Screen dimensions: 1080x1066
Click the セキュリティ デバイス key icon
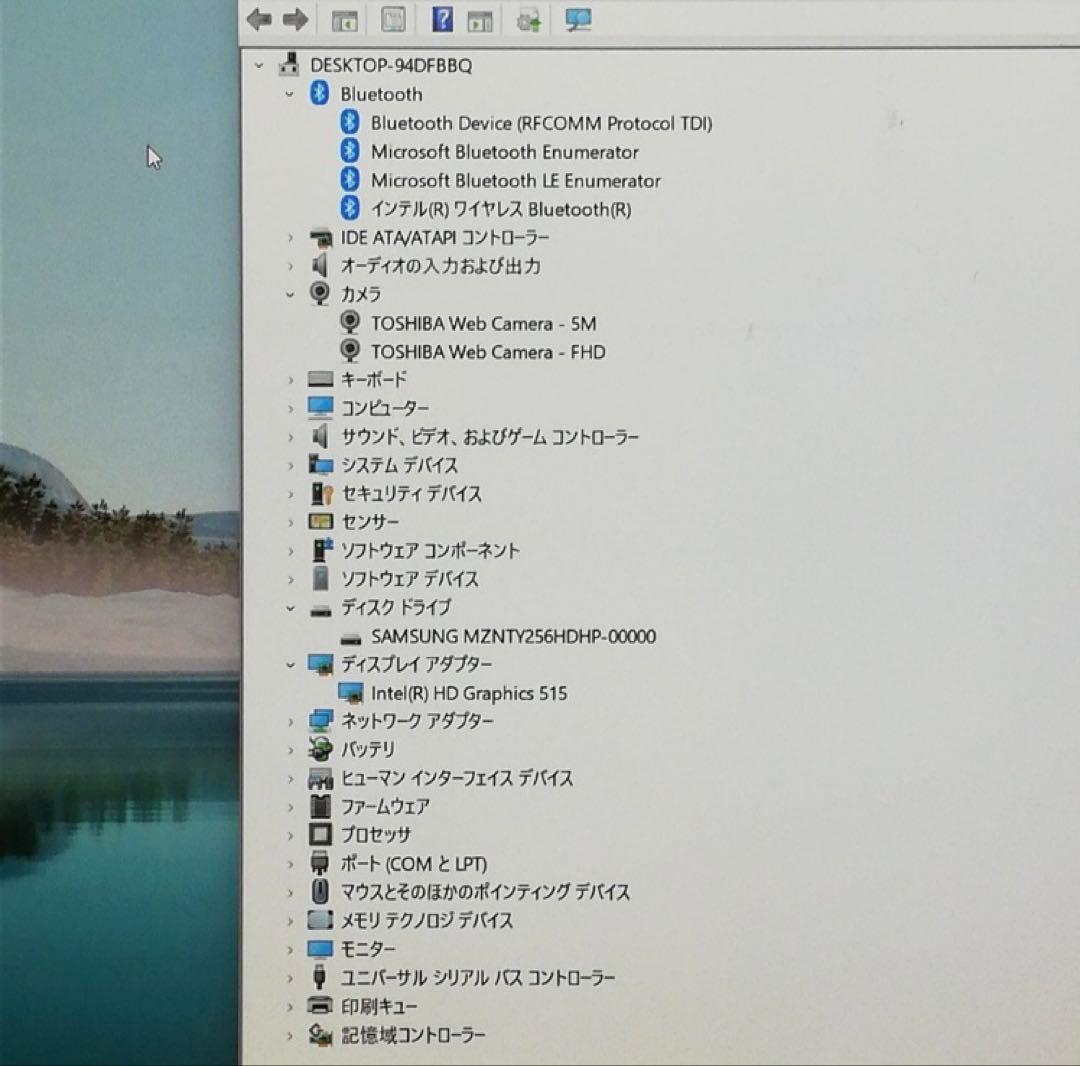pyautogui.click(x=321, y=494)
